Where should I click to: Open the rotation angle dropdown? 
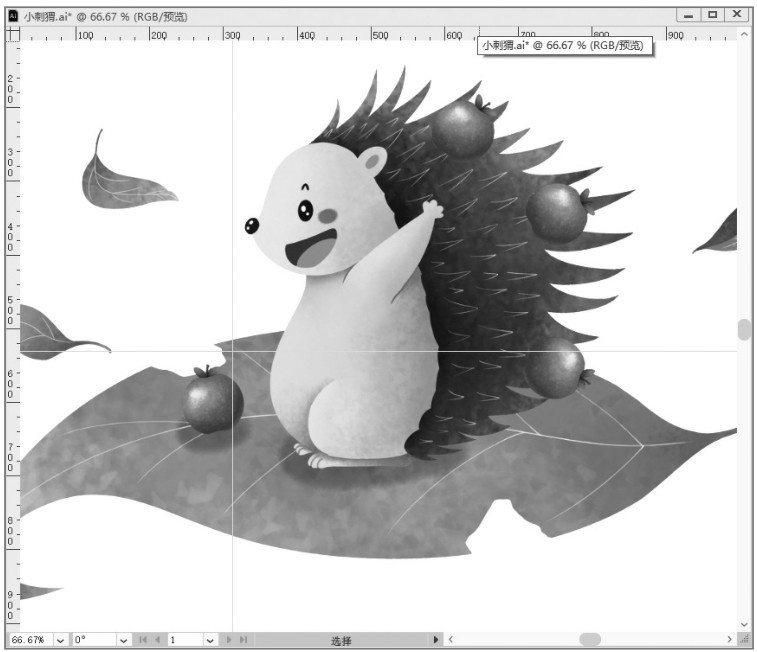(123, 640)
